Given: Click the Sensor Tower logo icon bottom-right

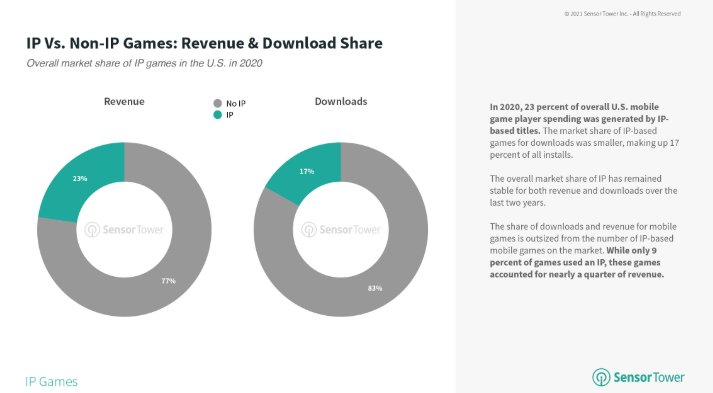Looking at the screenshot, I should pyautogui.click(x=601, y=378).
